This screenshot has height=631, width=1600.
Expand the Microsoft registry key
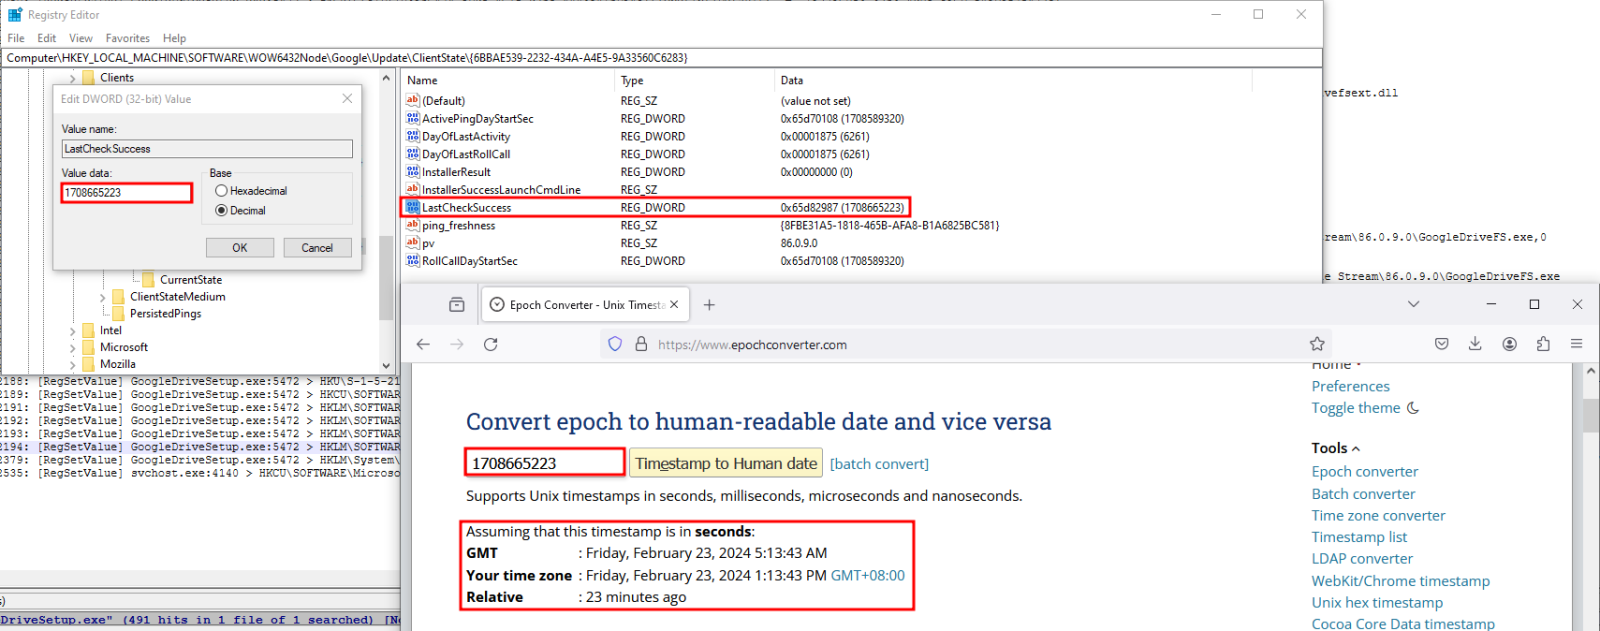tap(72, 348)
